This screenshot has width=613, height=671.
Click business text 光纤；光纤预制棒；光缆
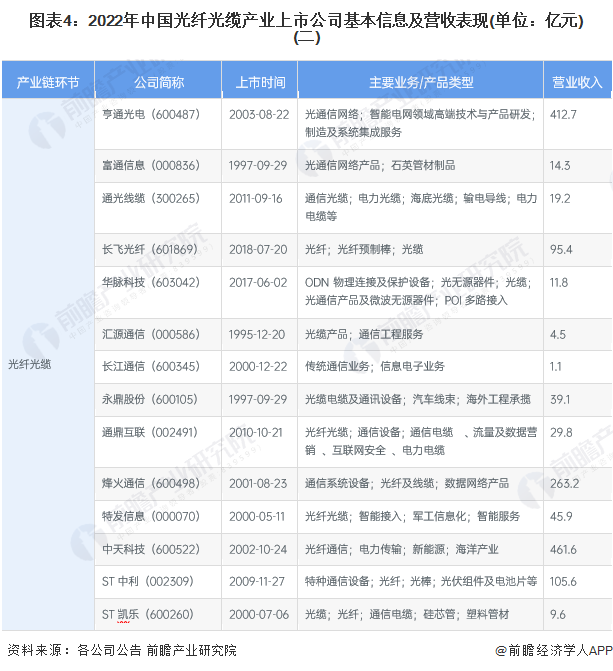click(x=364, y=249)
